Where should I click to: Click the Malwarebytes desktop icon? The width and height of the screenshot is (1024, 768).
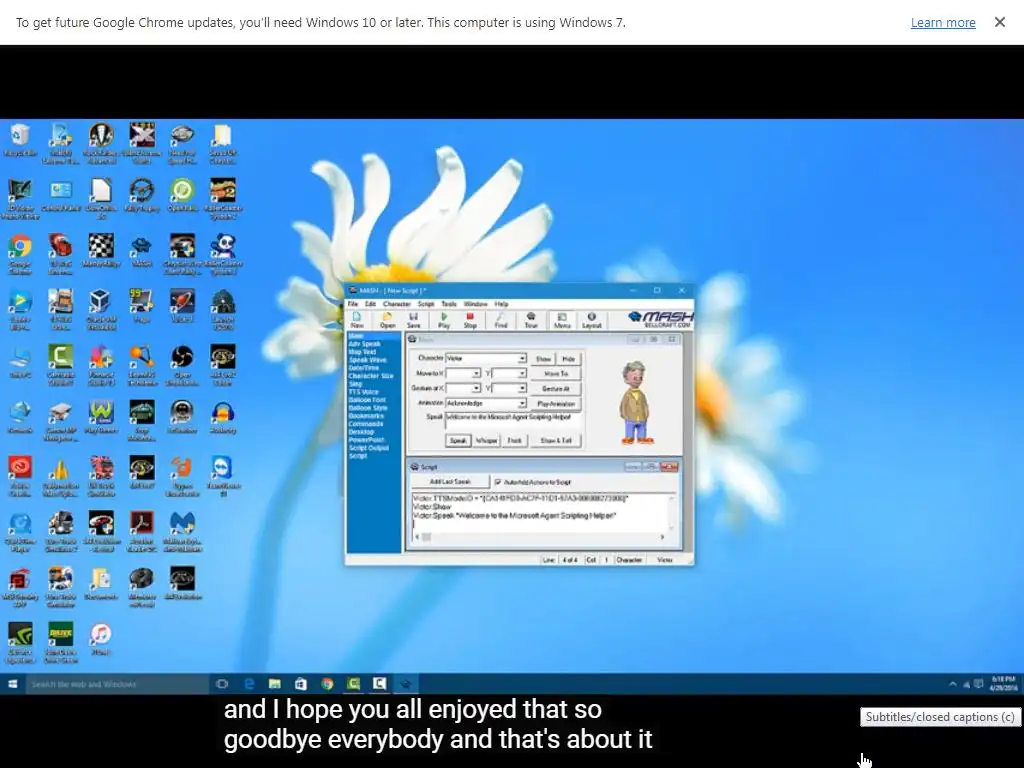pos(182,523)
